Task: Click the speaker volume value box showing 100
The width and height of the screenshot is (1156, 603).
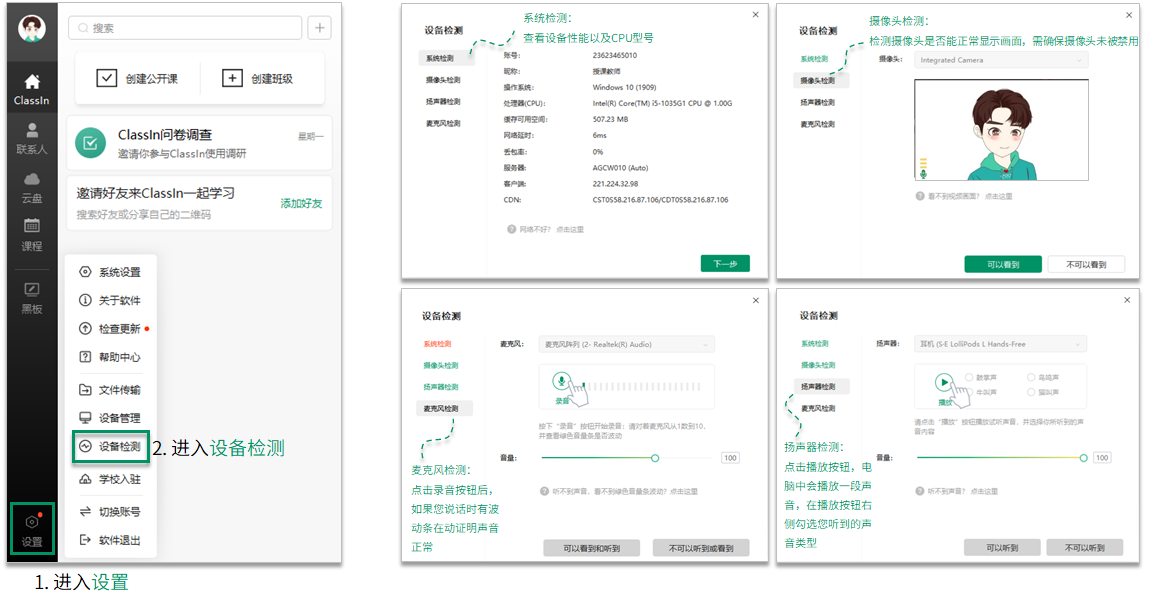Action: (1101, 458)
